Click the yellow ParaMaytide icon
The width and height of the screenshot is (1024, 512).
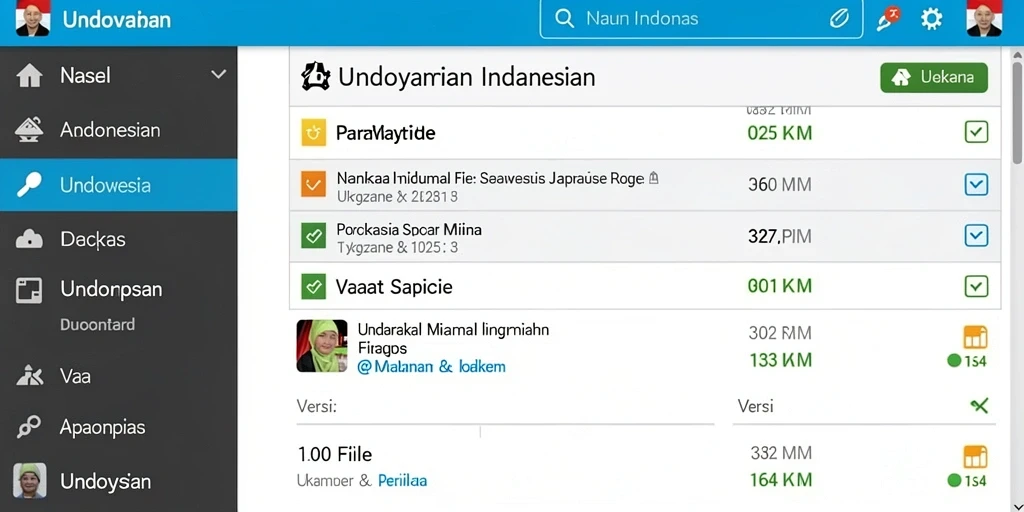click(x=313, y=133)
